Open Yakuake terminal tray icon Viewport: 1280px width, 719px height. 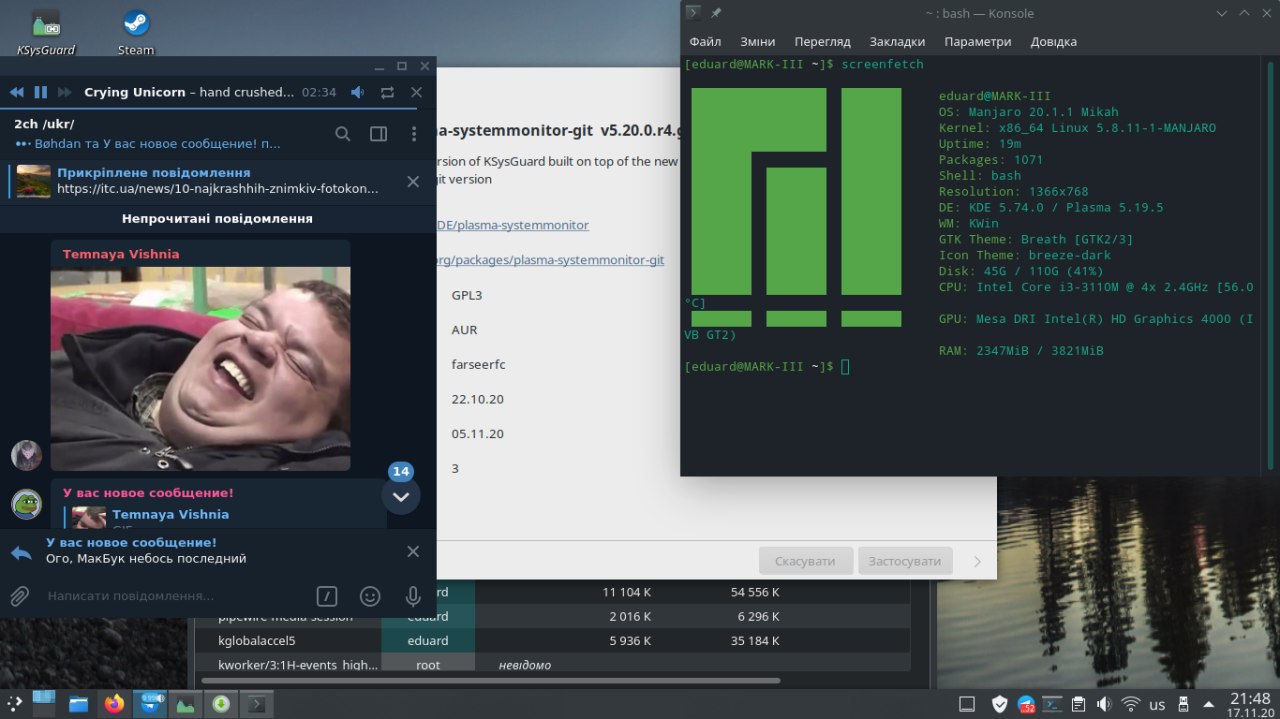(x=1052, y=704)
